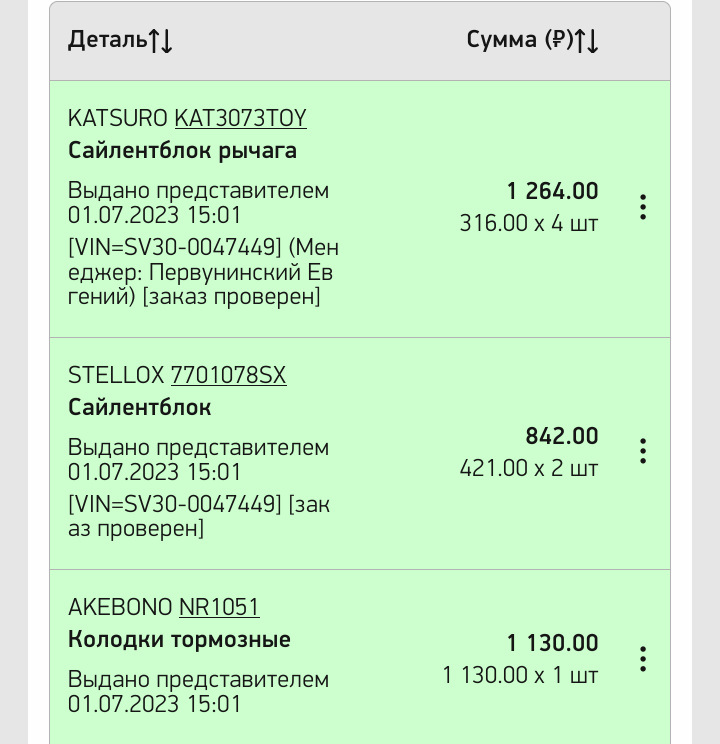The width and height of the screenshot is (720, 744).
Task: Click the 1 264.00 total amount
Action: coord(552,191)
